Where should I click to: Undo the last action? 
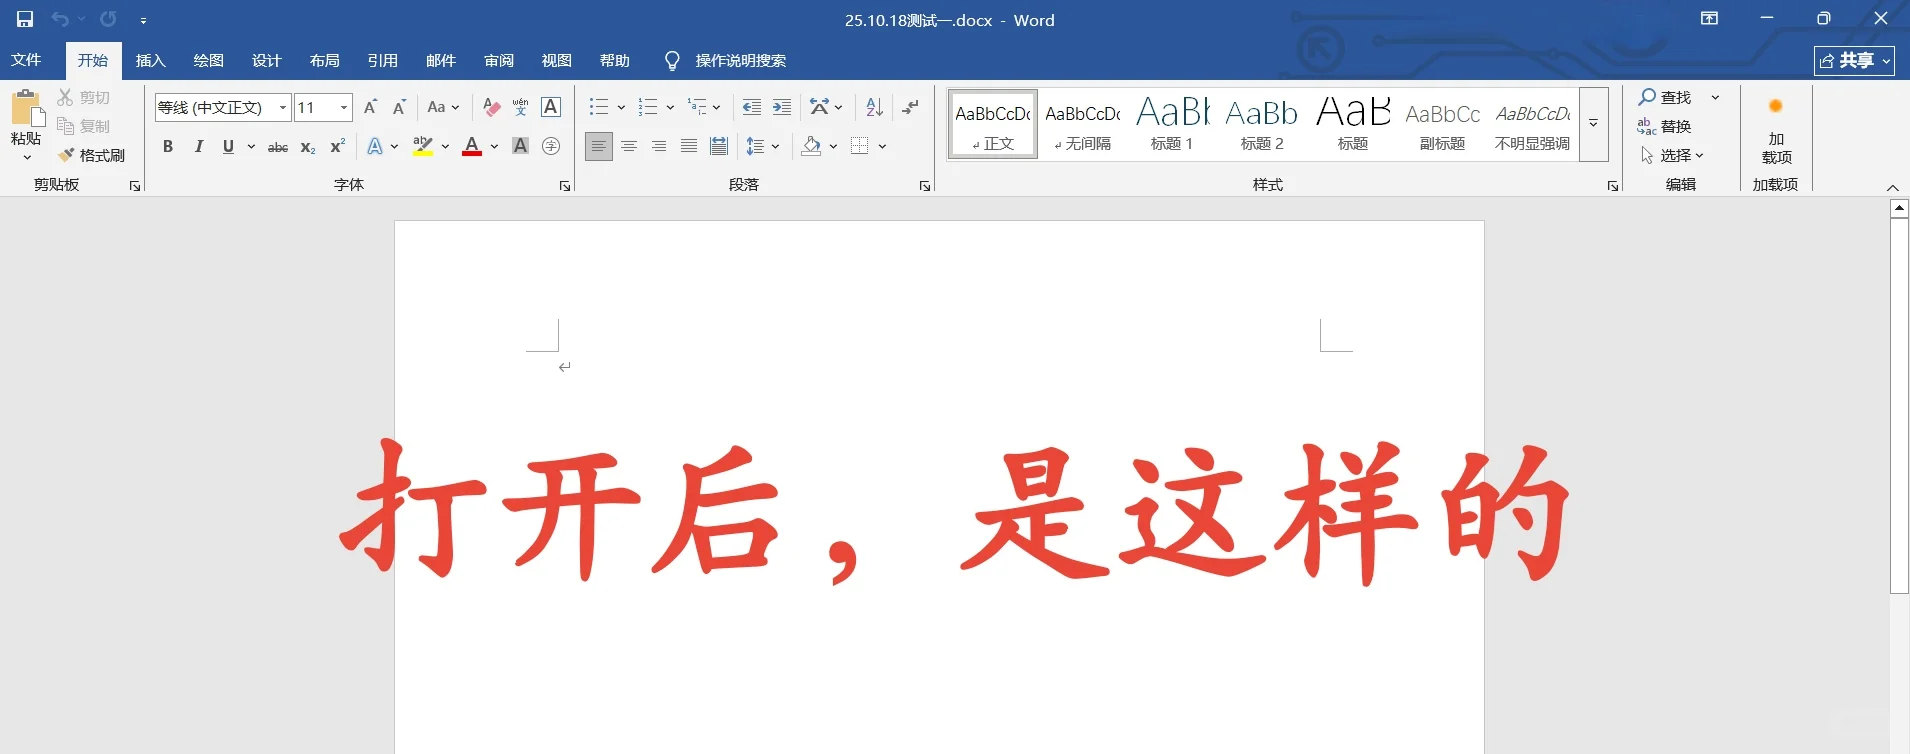60,19
